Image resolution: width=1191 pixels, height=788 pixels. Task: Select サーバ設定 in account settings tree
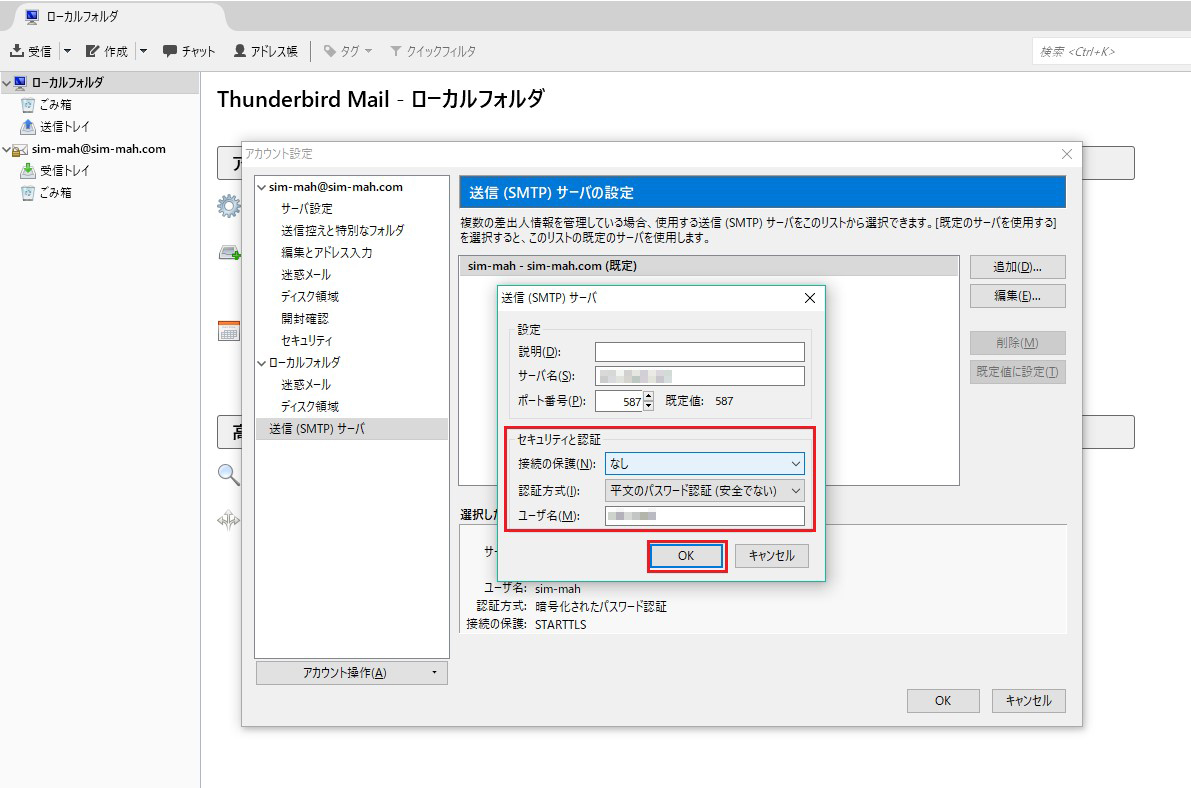point(307,209)
